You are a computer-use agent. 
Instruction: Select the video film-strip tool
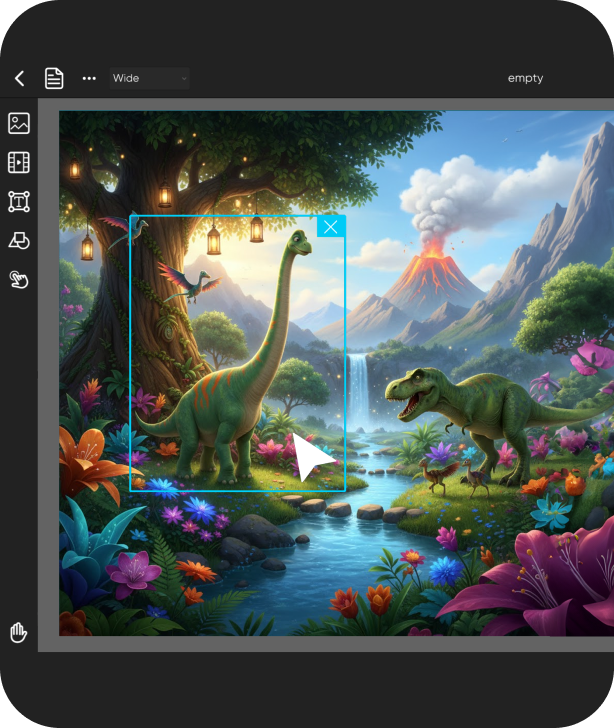click(x=19, y=162)
